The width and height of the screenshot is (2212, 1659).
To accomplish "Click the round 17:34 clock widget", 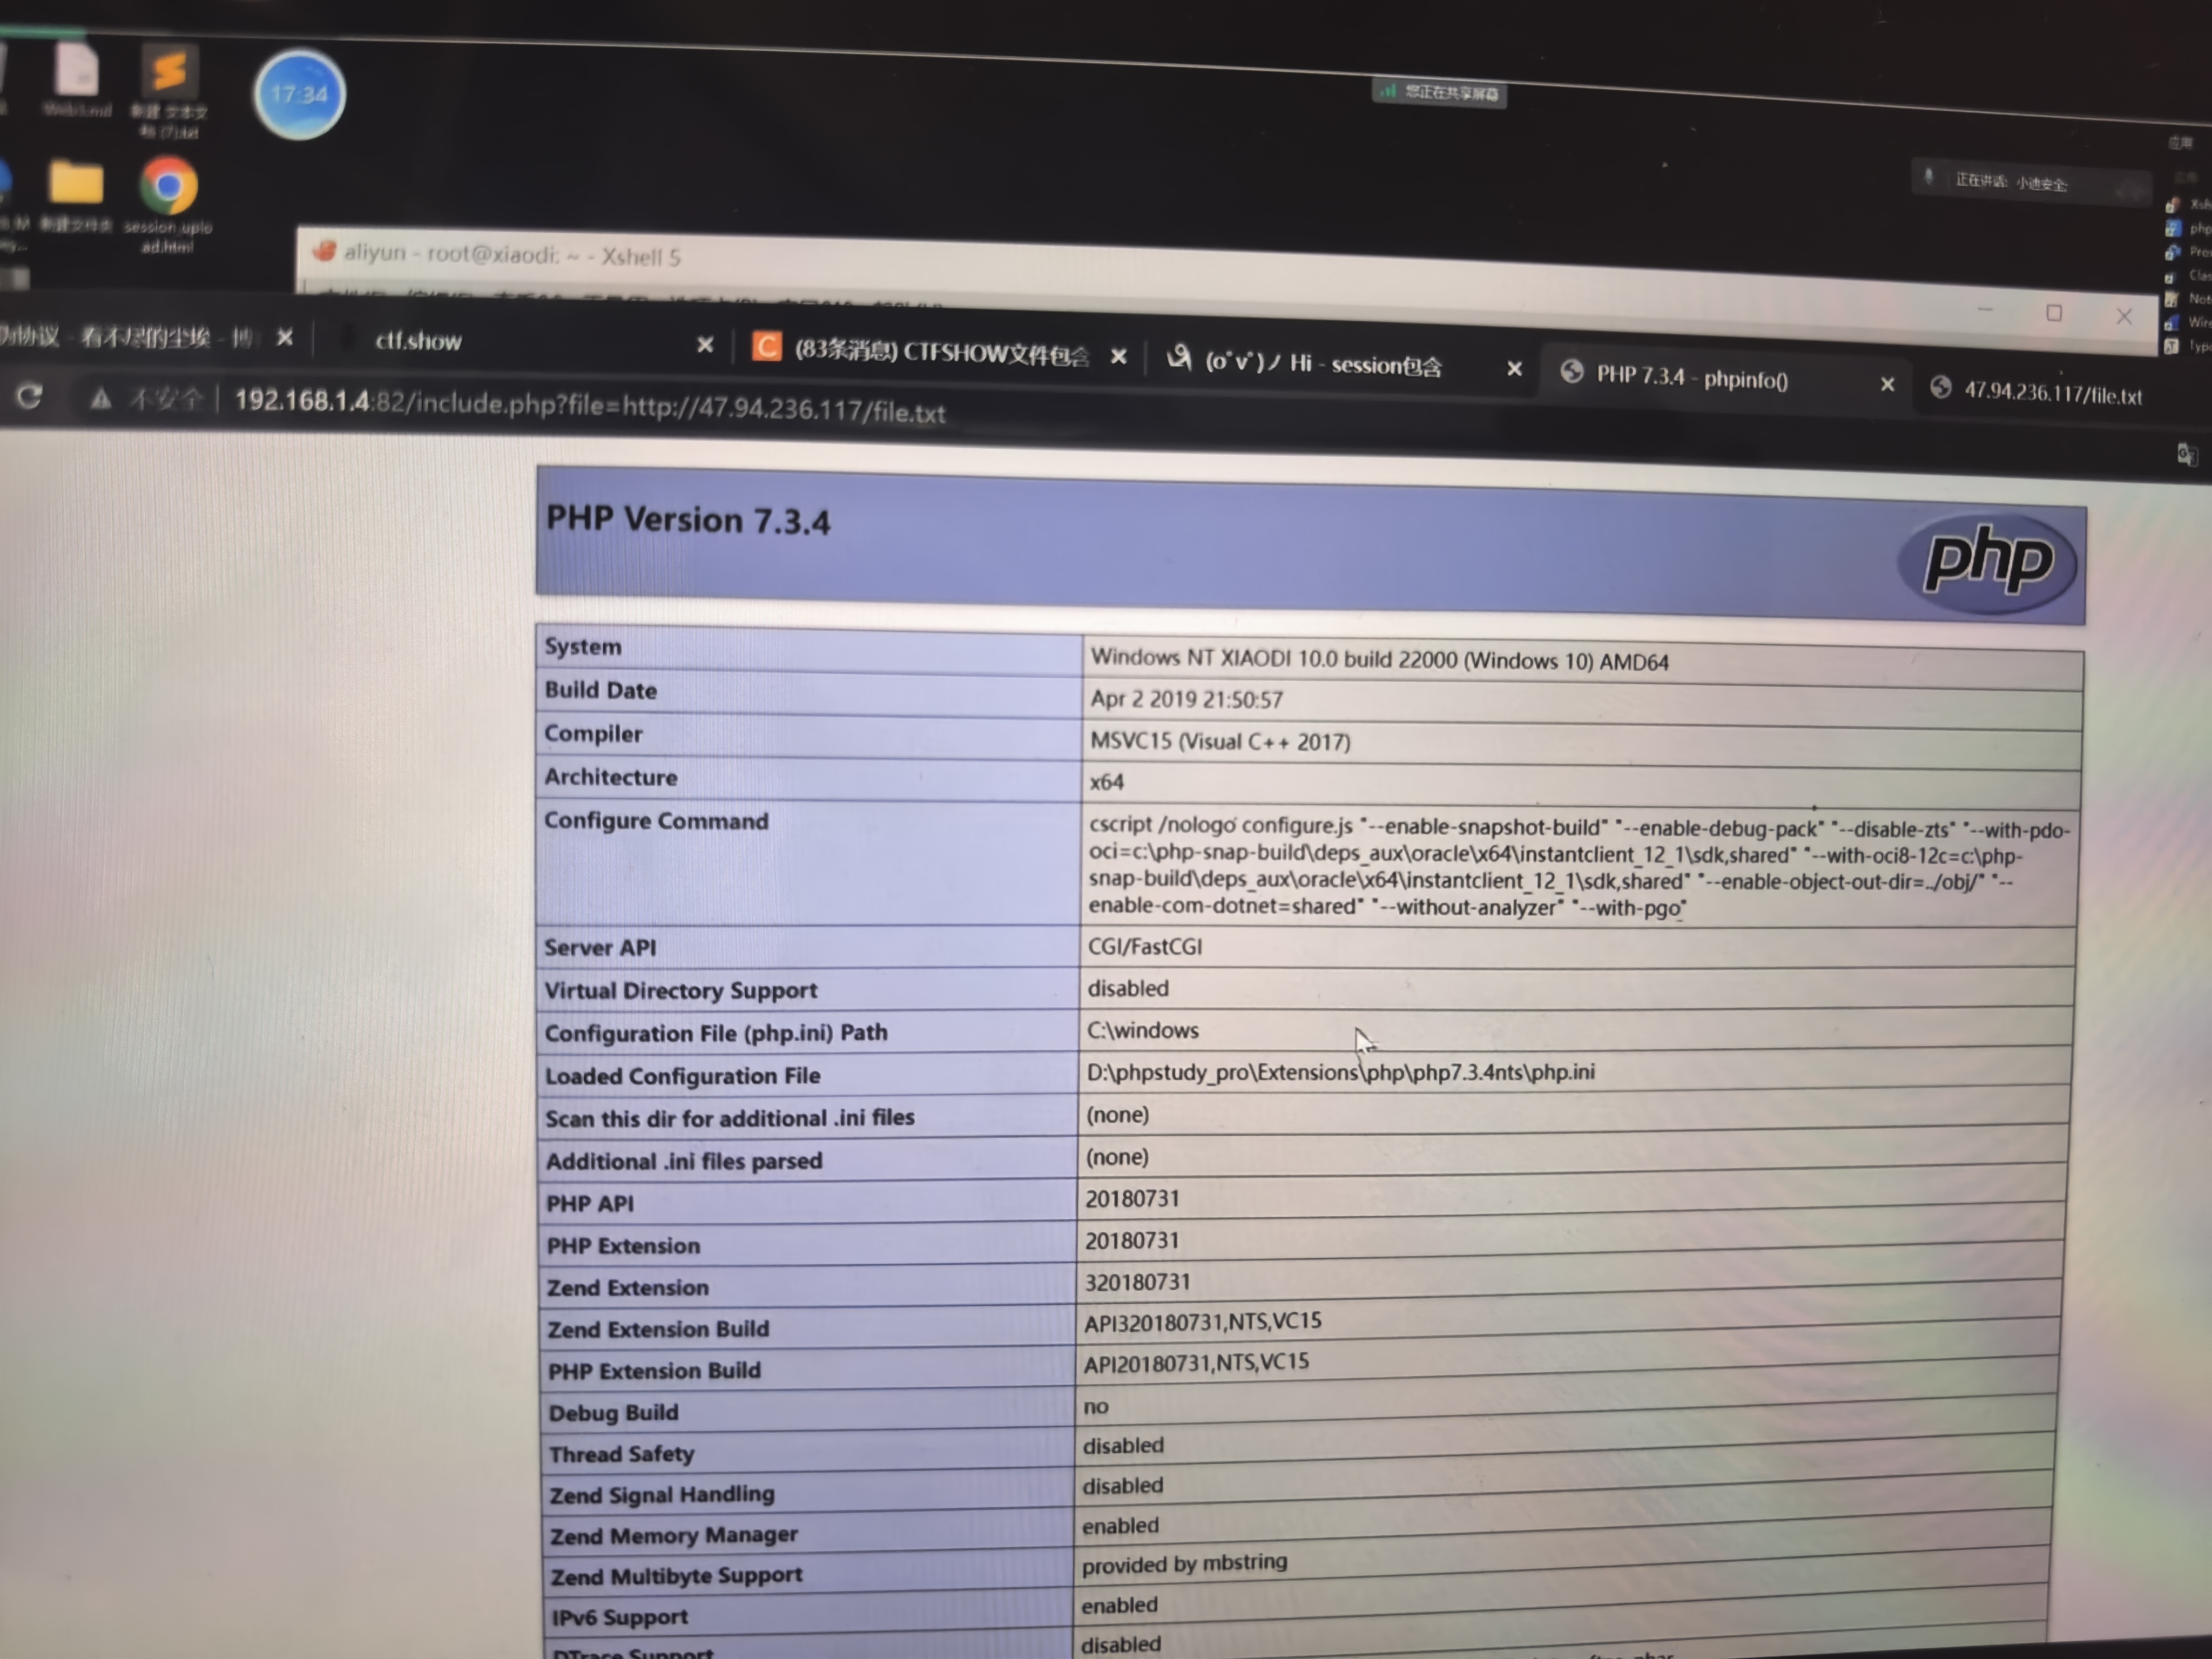I will pyautogui.click(x=299, y=95).
